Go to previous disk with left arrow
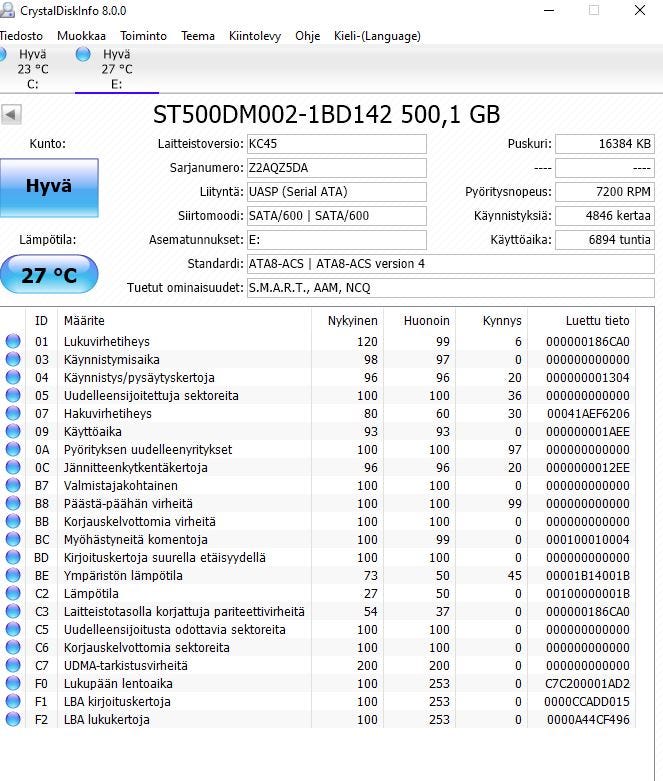 tap(11, 115)
